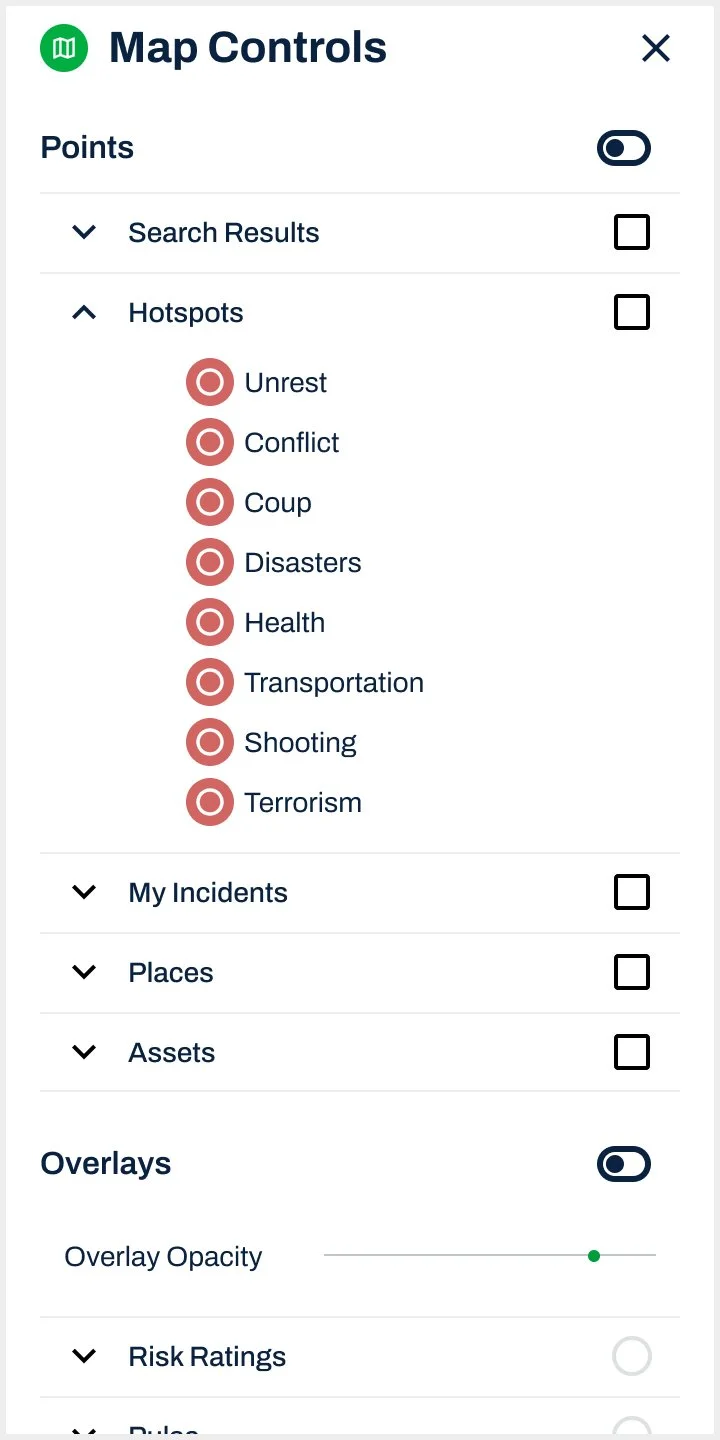
Task: Close the Map Controls panel
Action: (656, 48)
